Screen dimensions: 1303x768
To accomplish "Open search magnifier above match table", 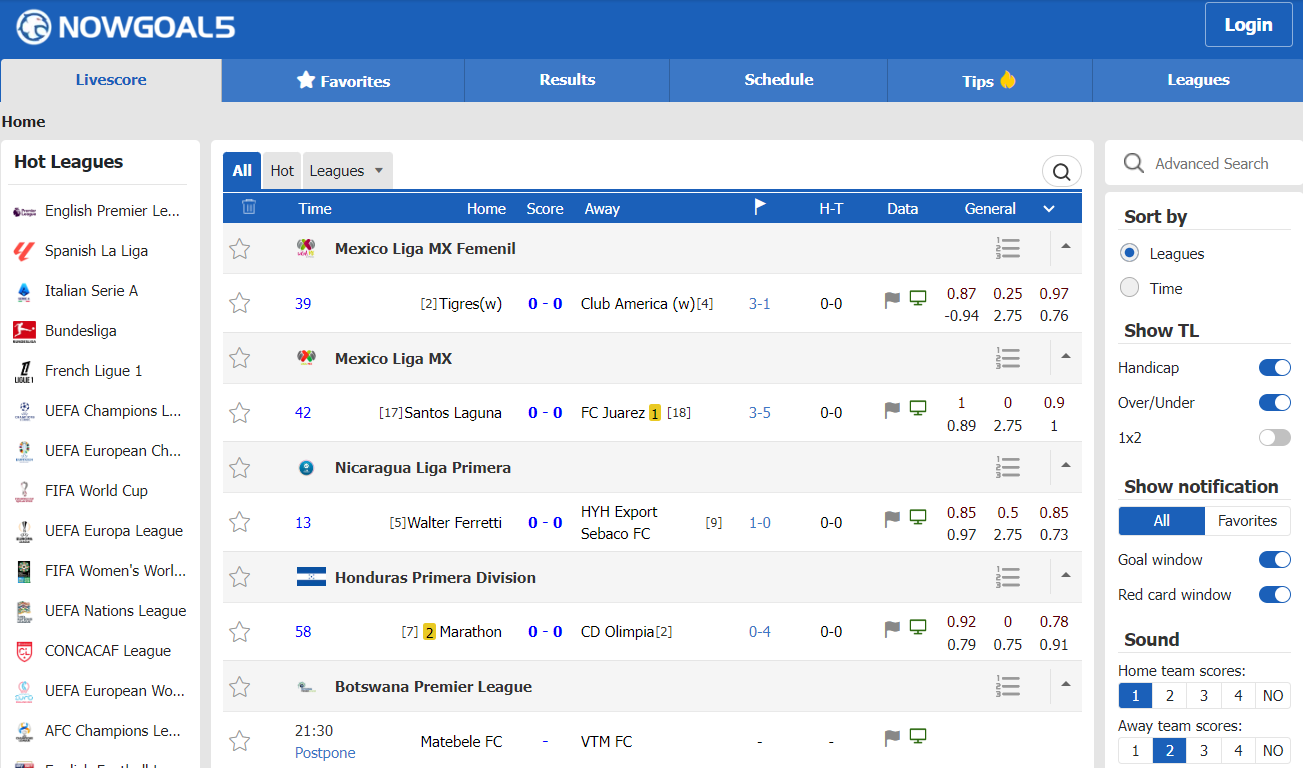I will point(1061,171).
